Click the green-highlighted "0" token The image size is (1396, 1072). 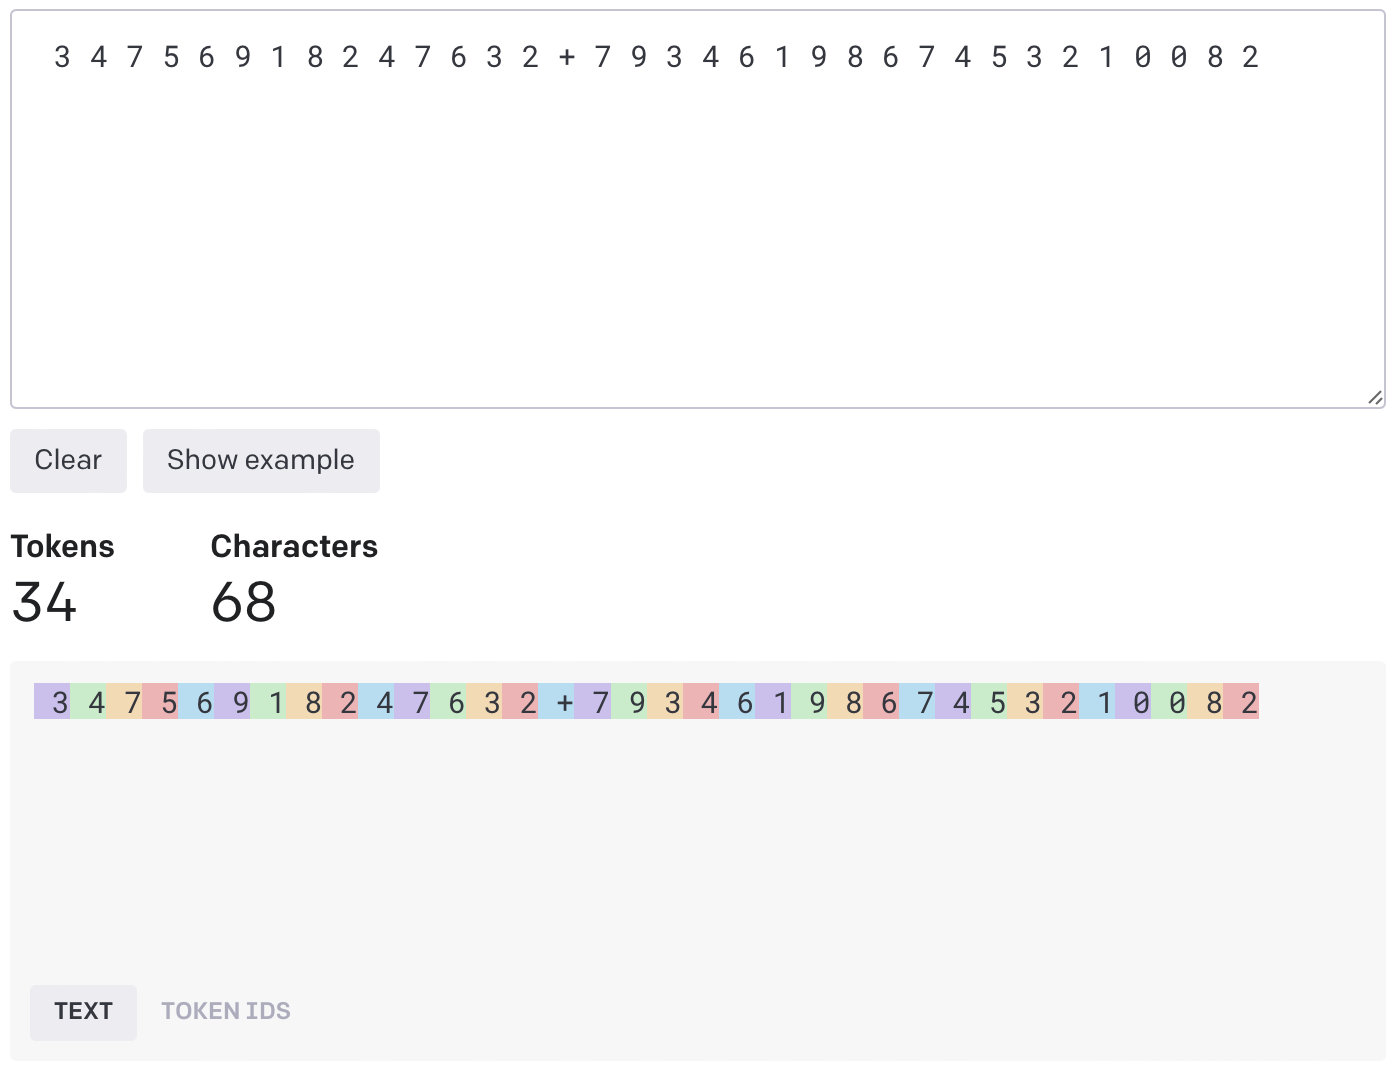(x=1170, y=702)
